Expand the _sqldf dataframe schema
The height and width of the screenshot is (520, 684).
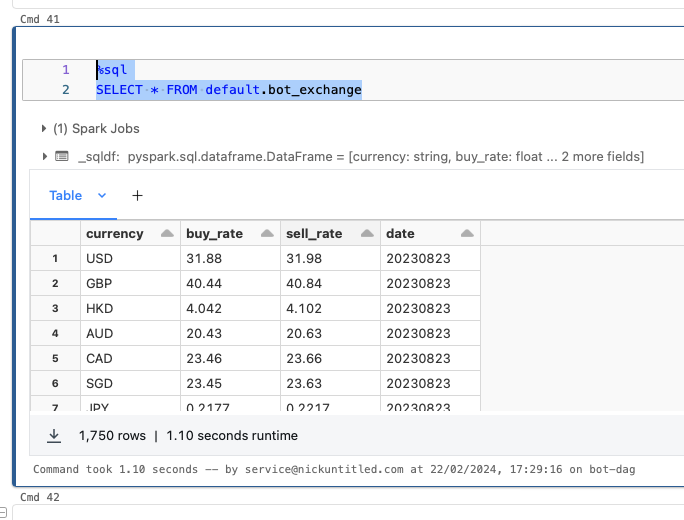pos(44,157)
